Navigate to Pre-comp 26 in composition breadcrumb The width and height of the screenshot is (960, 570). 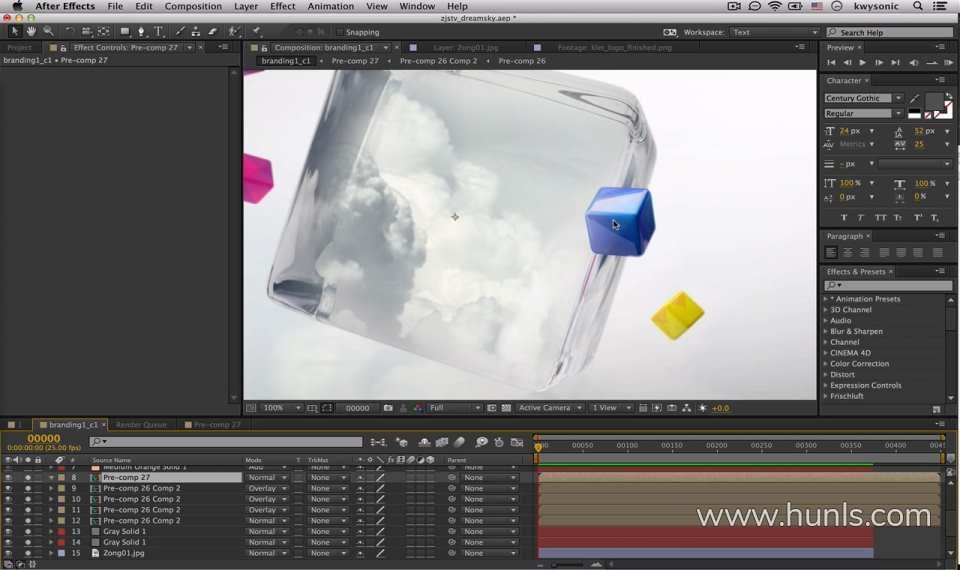tap(522, 61)
